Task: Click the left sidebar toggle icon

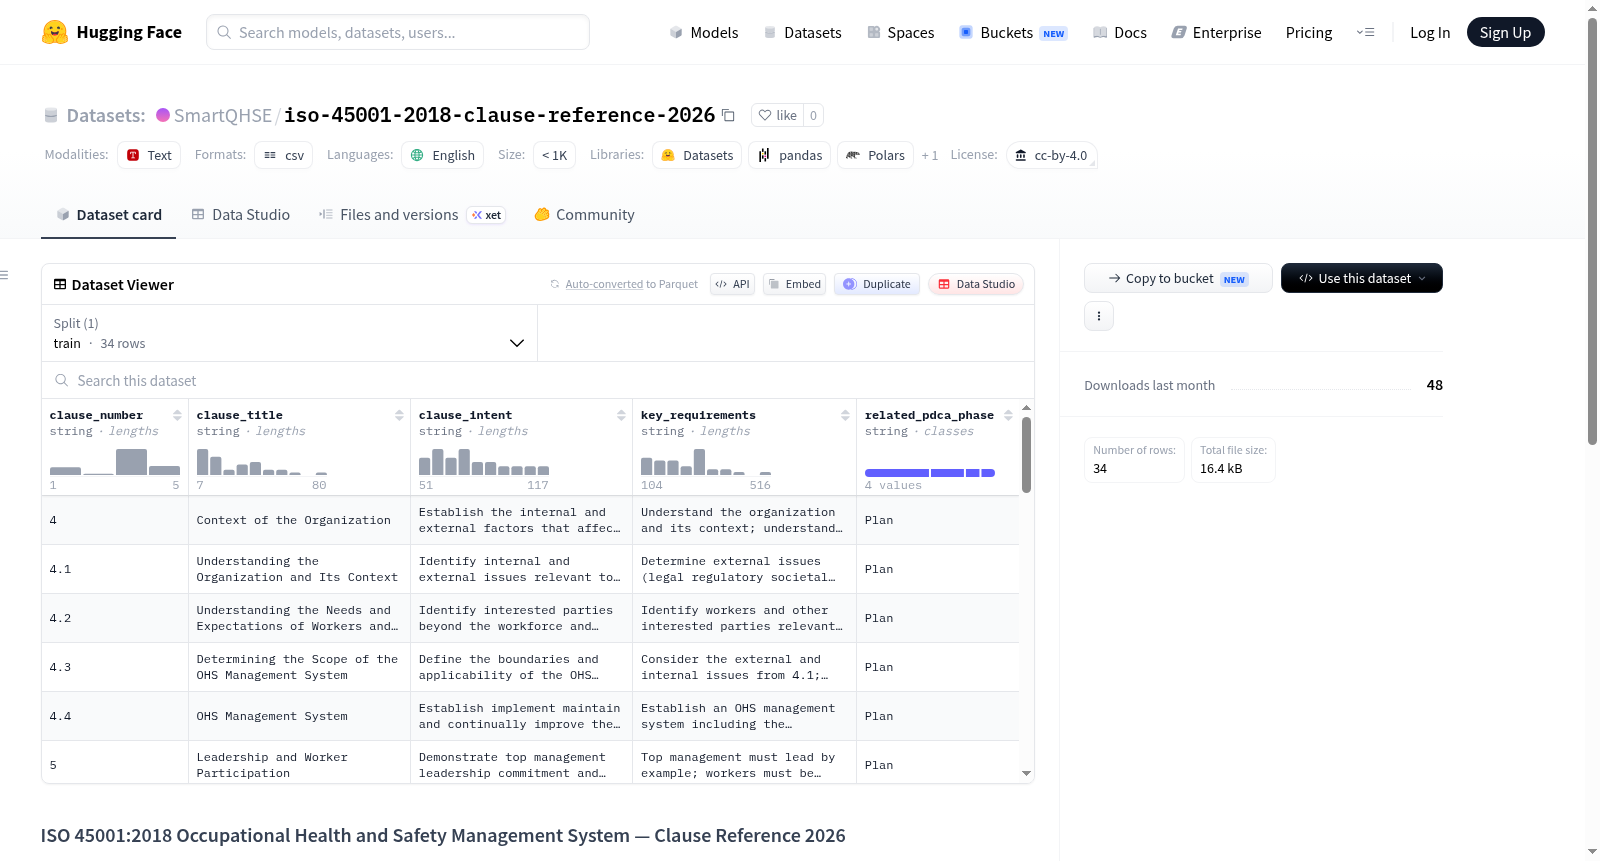Action: 4,275
